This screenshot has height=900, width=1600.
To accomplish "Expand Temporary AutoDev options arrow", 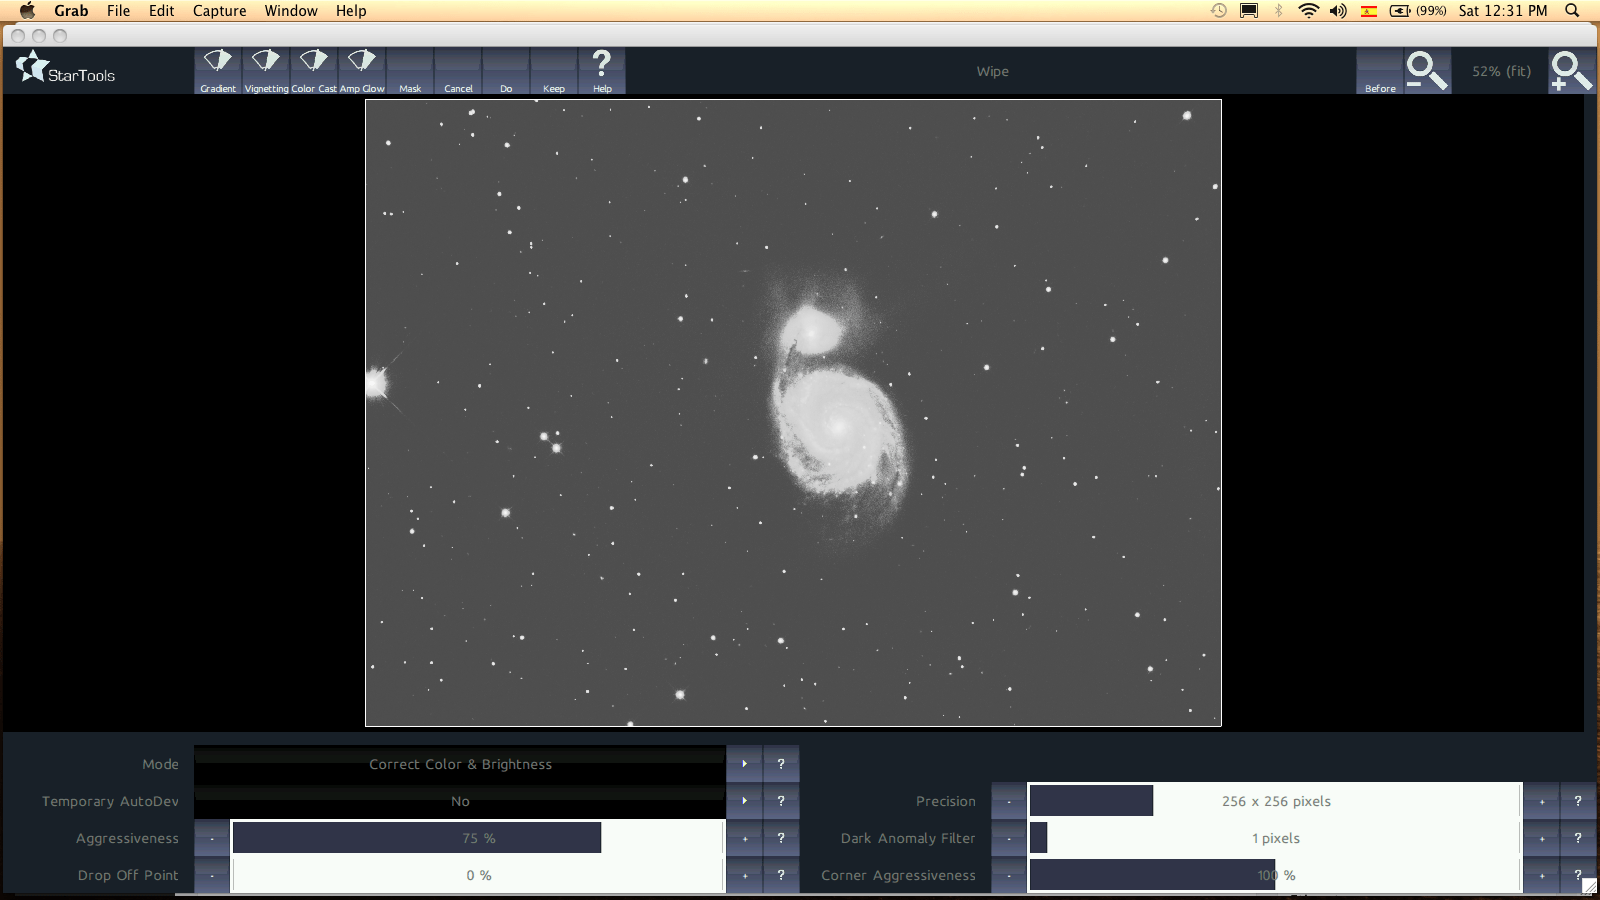I will click(744, 801).
